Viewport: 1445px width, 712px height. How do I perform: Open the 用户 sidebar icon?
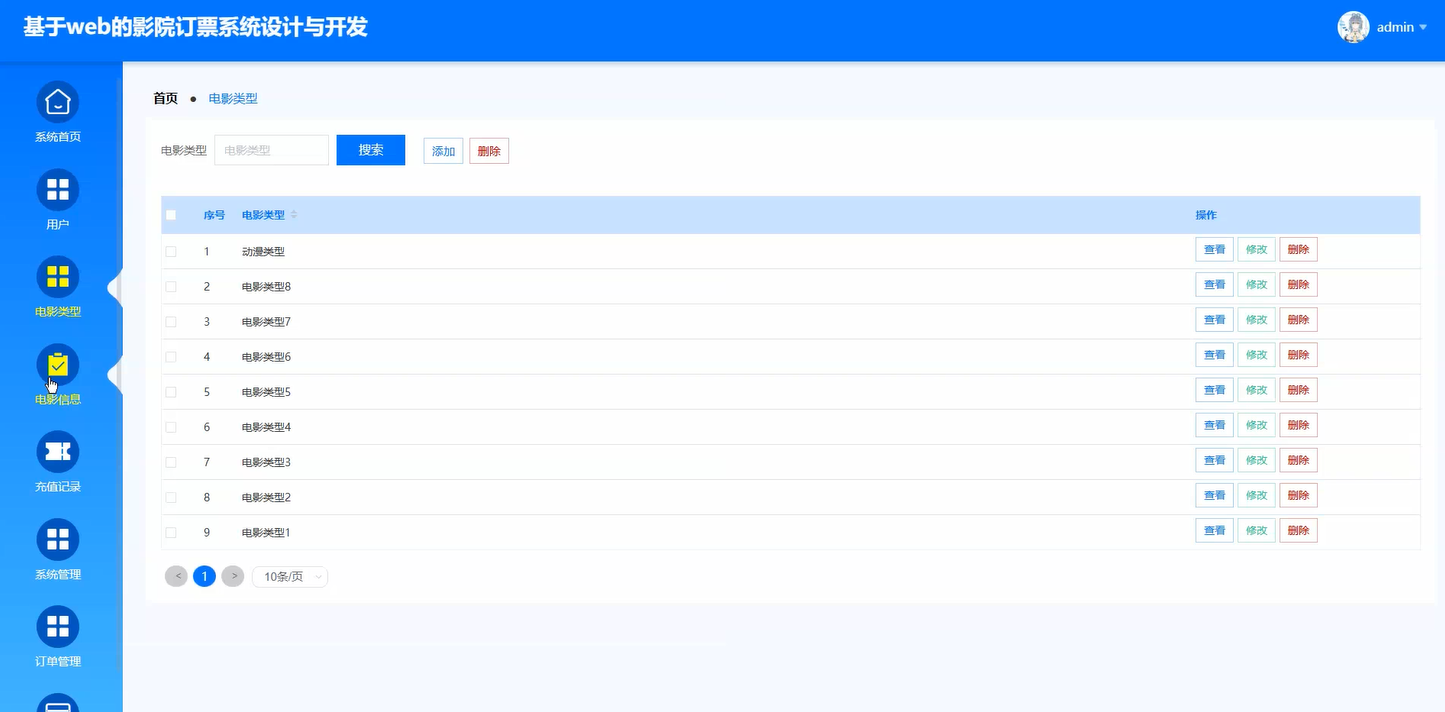58,190
